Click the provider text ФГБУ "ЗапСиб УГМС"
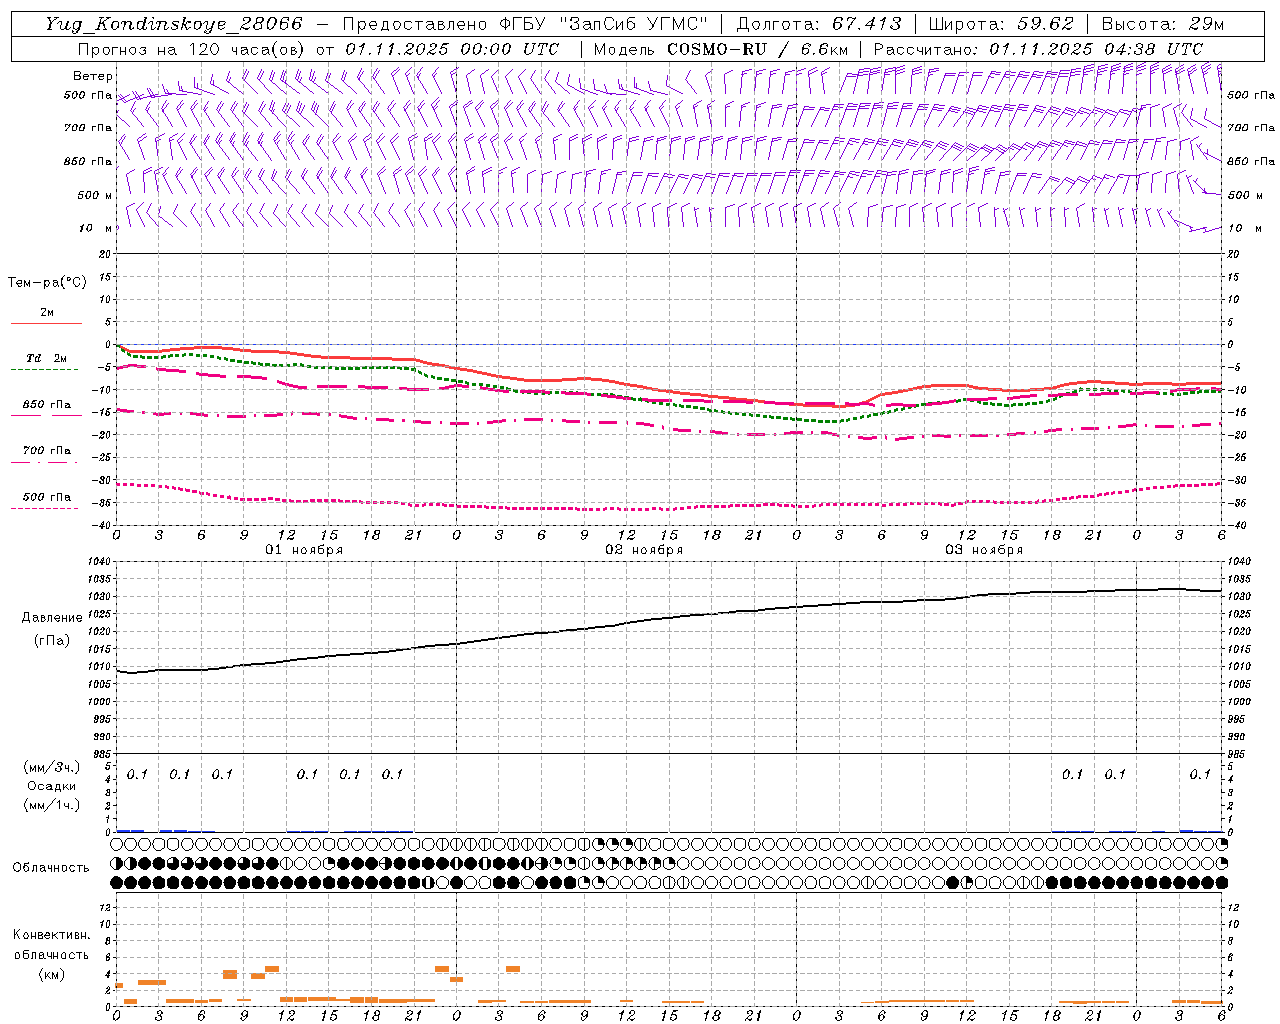The height and width of the screenshot is (1024, 1280). 604,25
